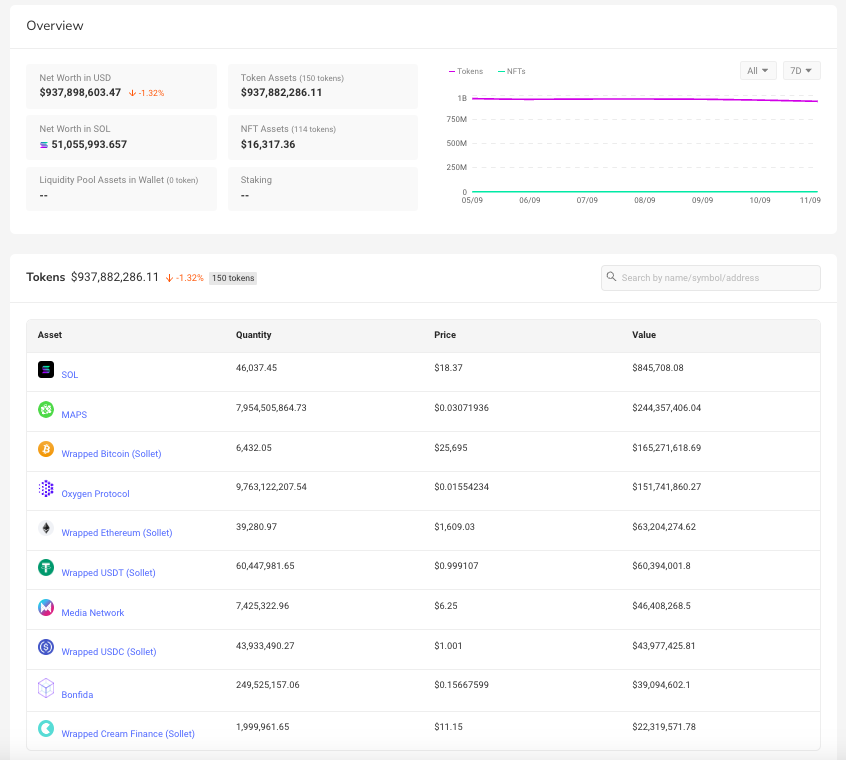Click the Media Network icon

click(x=46, y=608)
